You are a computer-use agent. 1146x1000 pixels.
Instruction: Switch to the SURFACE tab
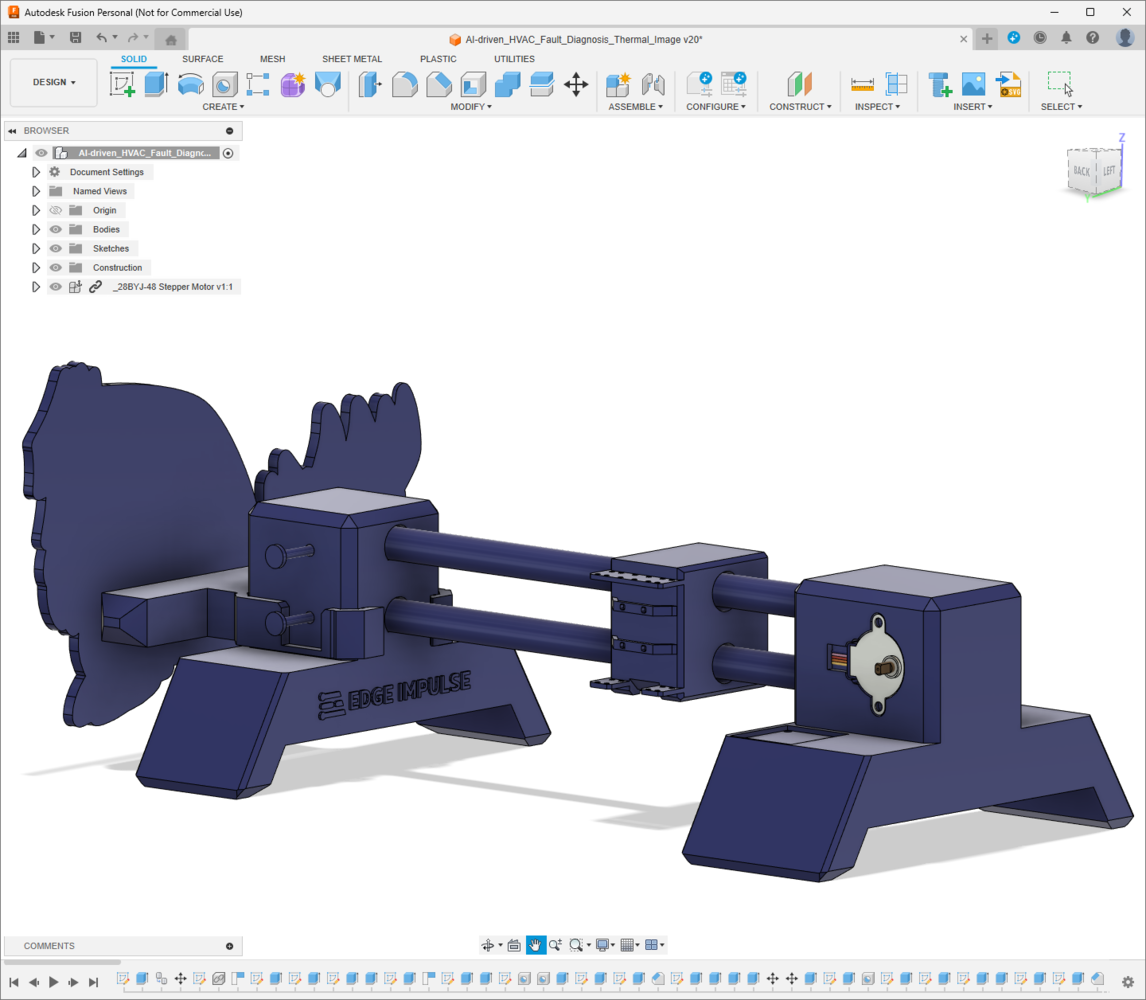(202, 59)
